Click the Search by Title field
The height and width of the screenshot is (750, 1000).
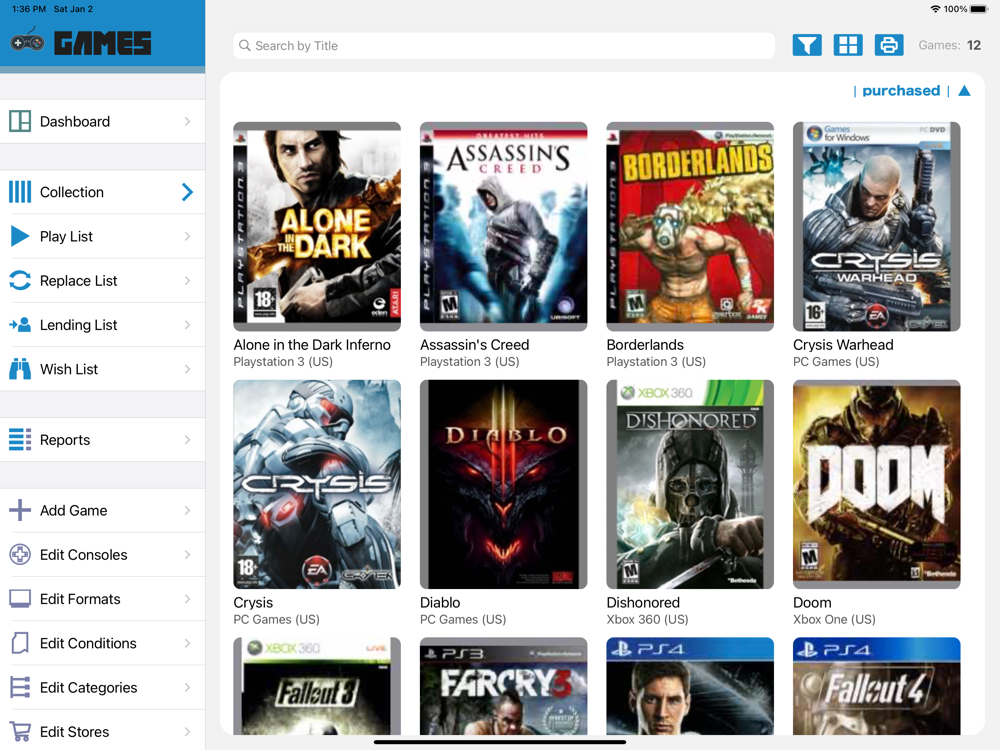[x=504, y=45]
